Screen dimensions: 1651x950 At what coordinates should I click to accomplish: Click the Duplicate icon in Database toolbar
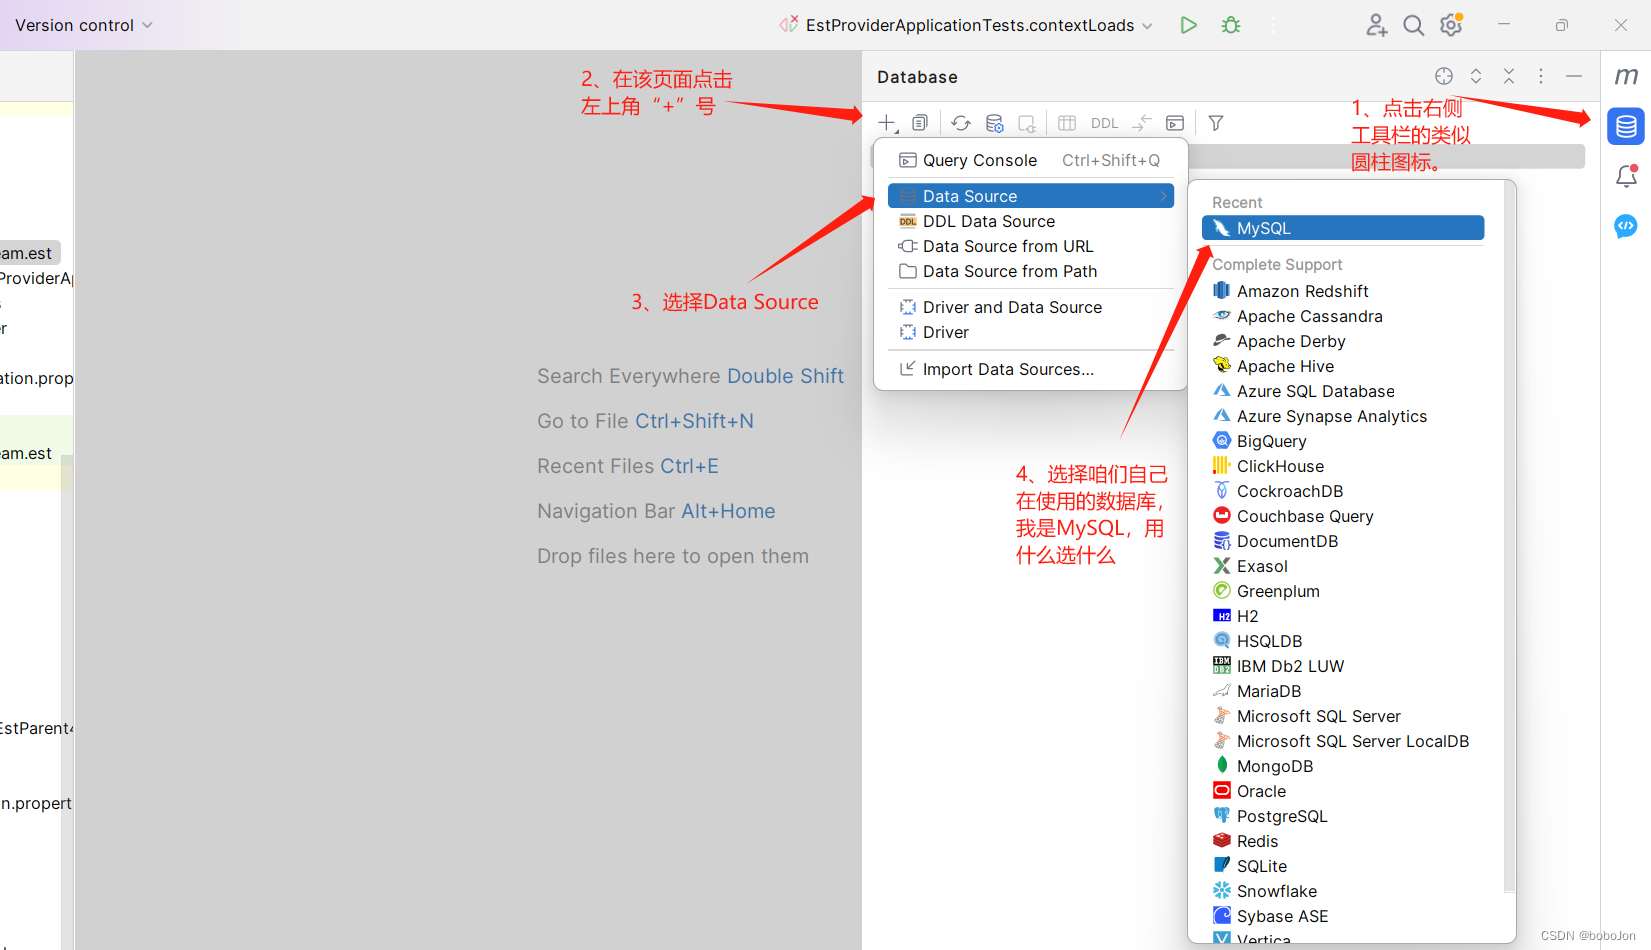point(920,123)
